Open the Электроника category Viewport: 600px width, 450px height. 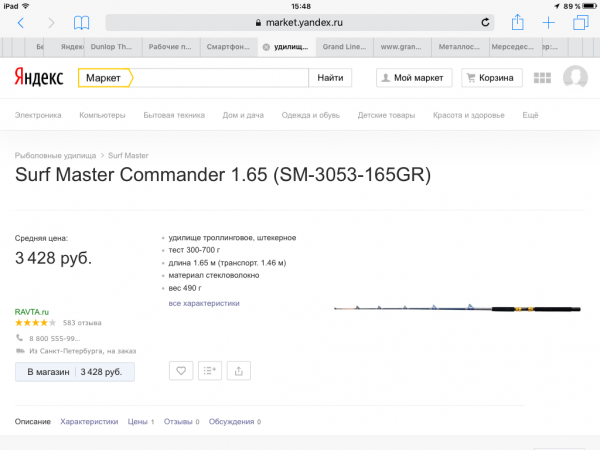(38, 115)
